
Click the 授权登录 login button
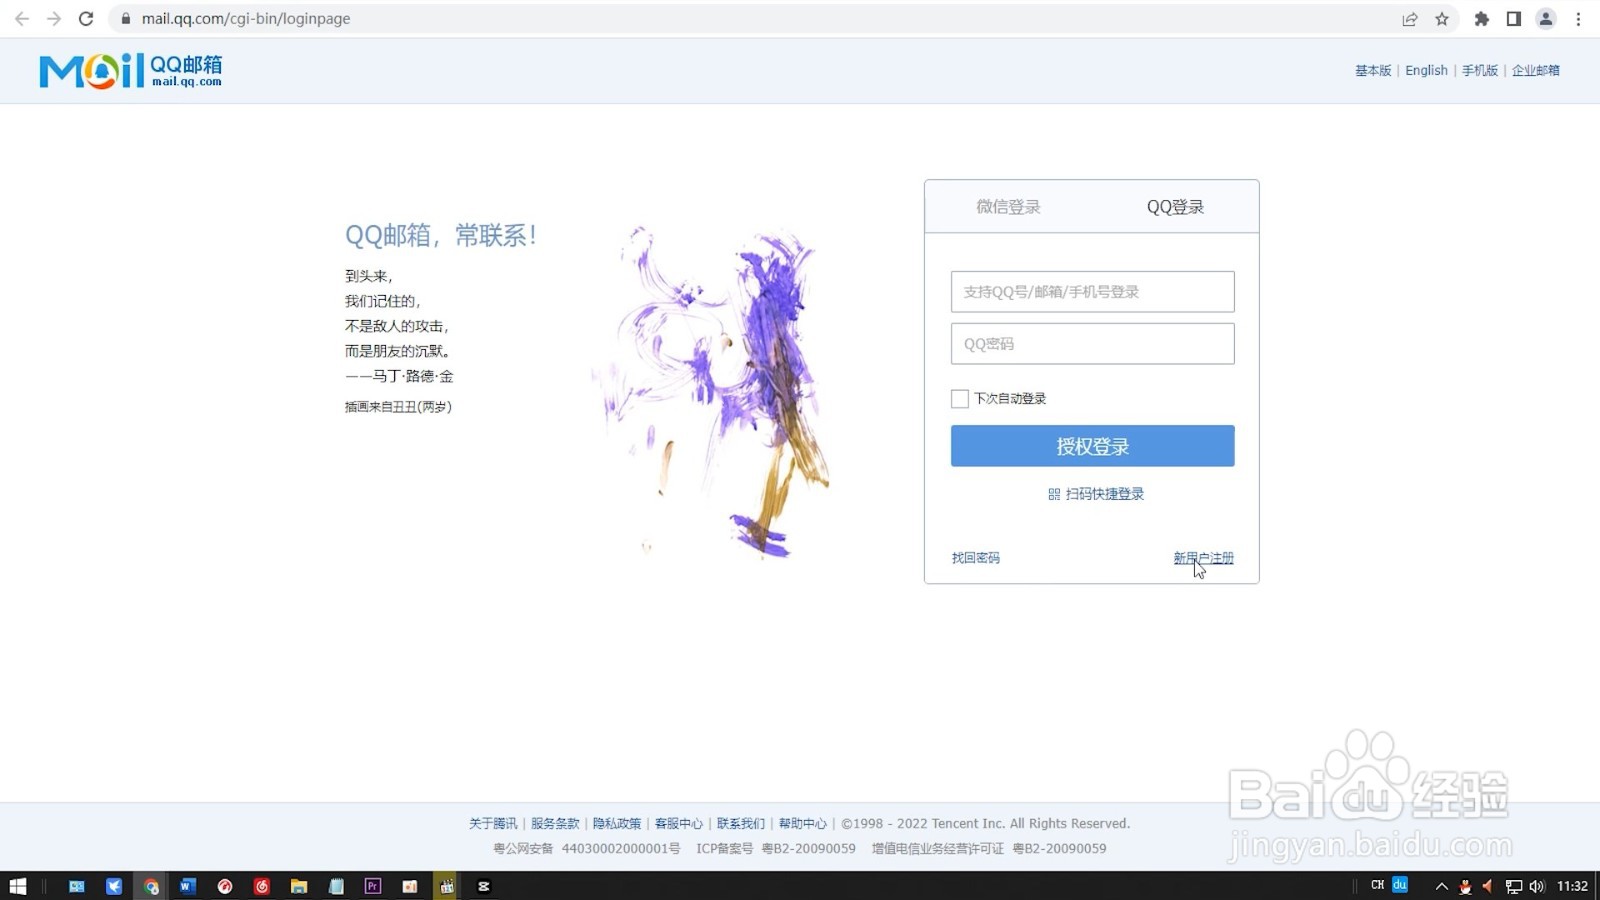(x=1091, y=446)
